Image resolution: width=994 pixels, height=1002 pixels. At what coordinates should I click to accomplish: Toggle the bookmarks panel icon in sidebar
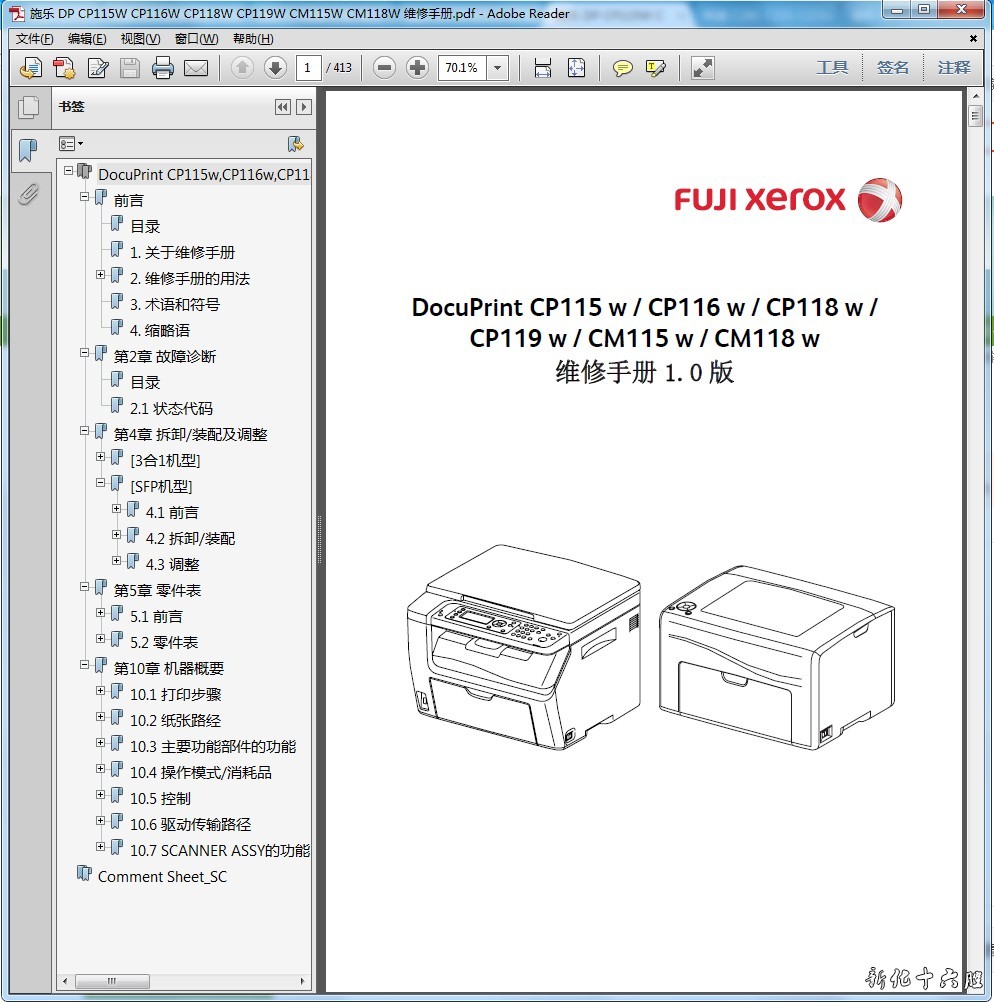coord(29,150)
